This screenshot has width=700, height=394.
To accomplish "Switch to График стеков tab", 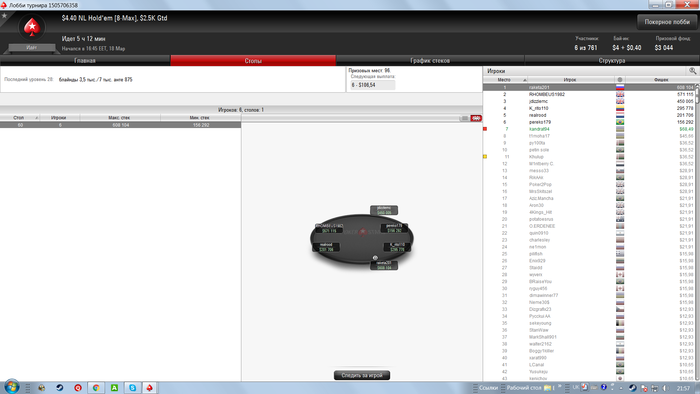I will click(x=430, y=61).
